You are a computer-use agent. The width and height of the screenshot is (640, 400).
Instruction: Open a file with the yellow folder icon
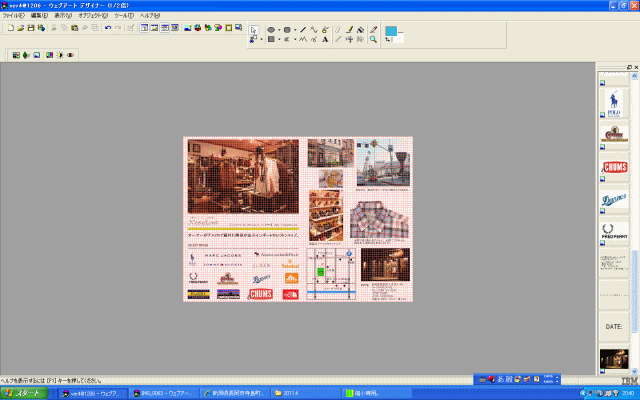coord(20,28)
